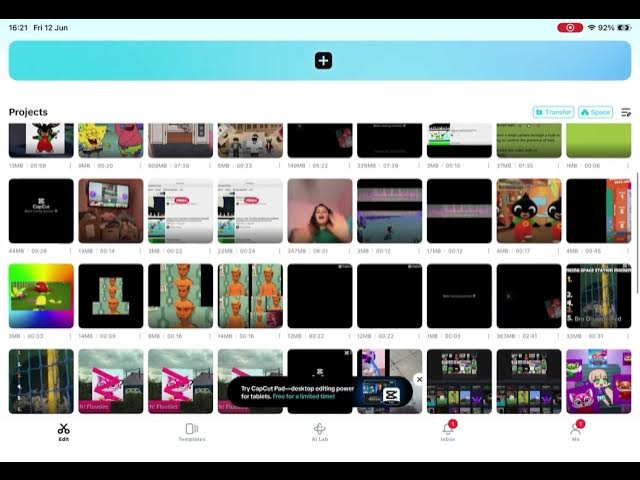Open more options for 13MB 00:59 project
Screen dimensions: 640x480
(x=70, y=166)
